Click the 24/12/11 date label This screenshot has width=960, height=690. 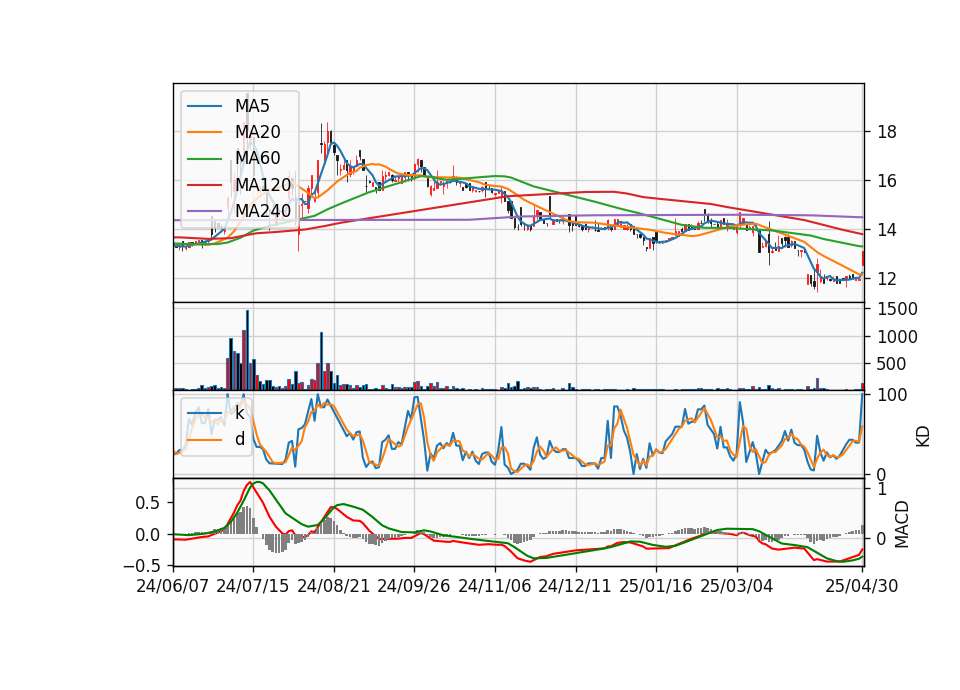[x=575, y=586]
